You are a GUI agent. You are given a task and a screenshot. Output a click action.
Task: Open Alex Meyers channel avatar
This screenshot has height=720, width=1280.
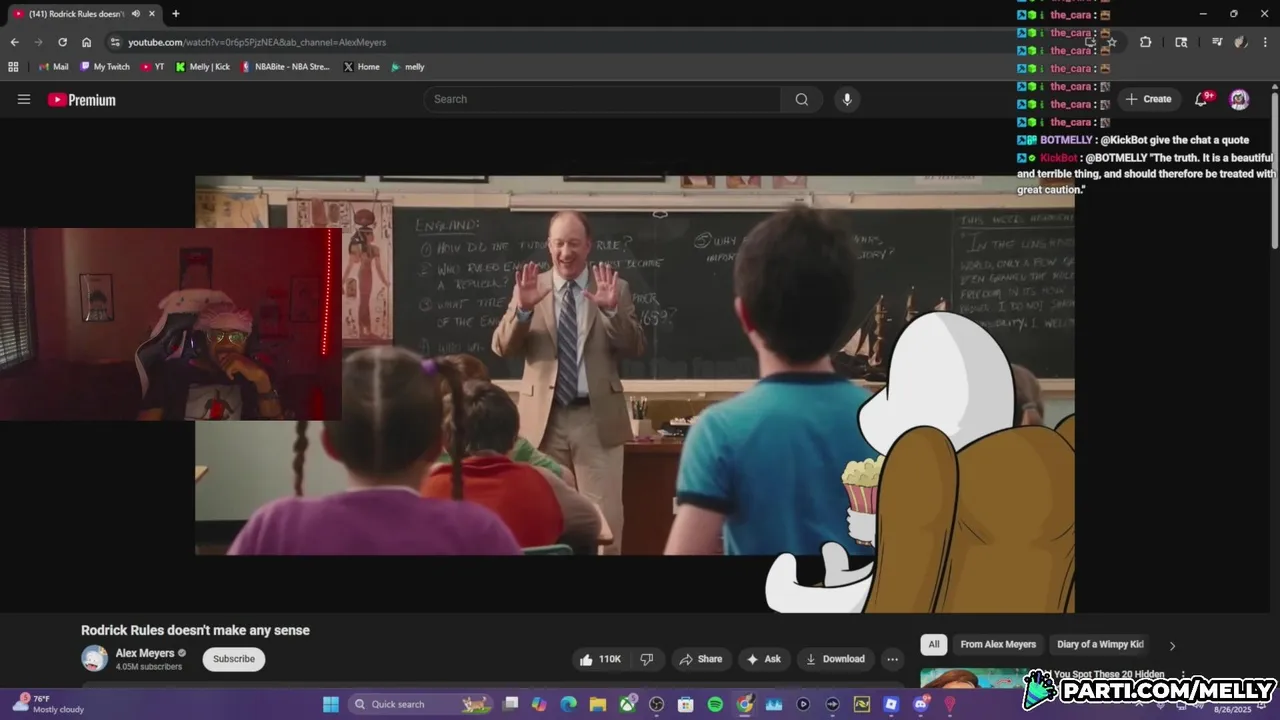tap(94, 659)
